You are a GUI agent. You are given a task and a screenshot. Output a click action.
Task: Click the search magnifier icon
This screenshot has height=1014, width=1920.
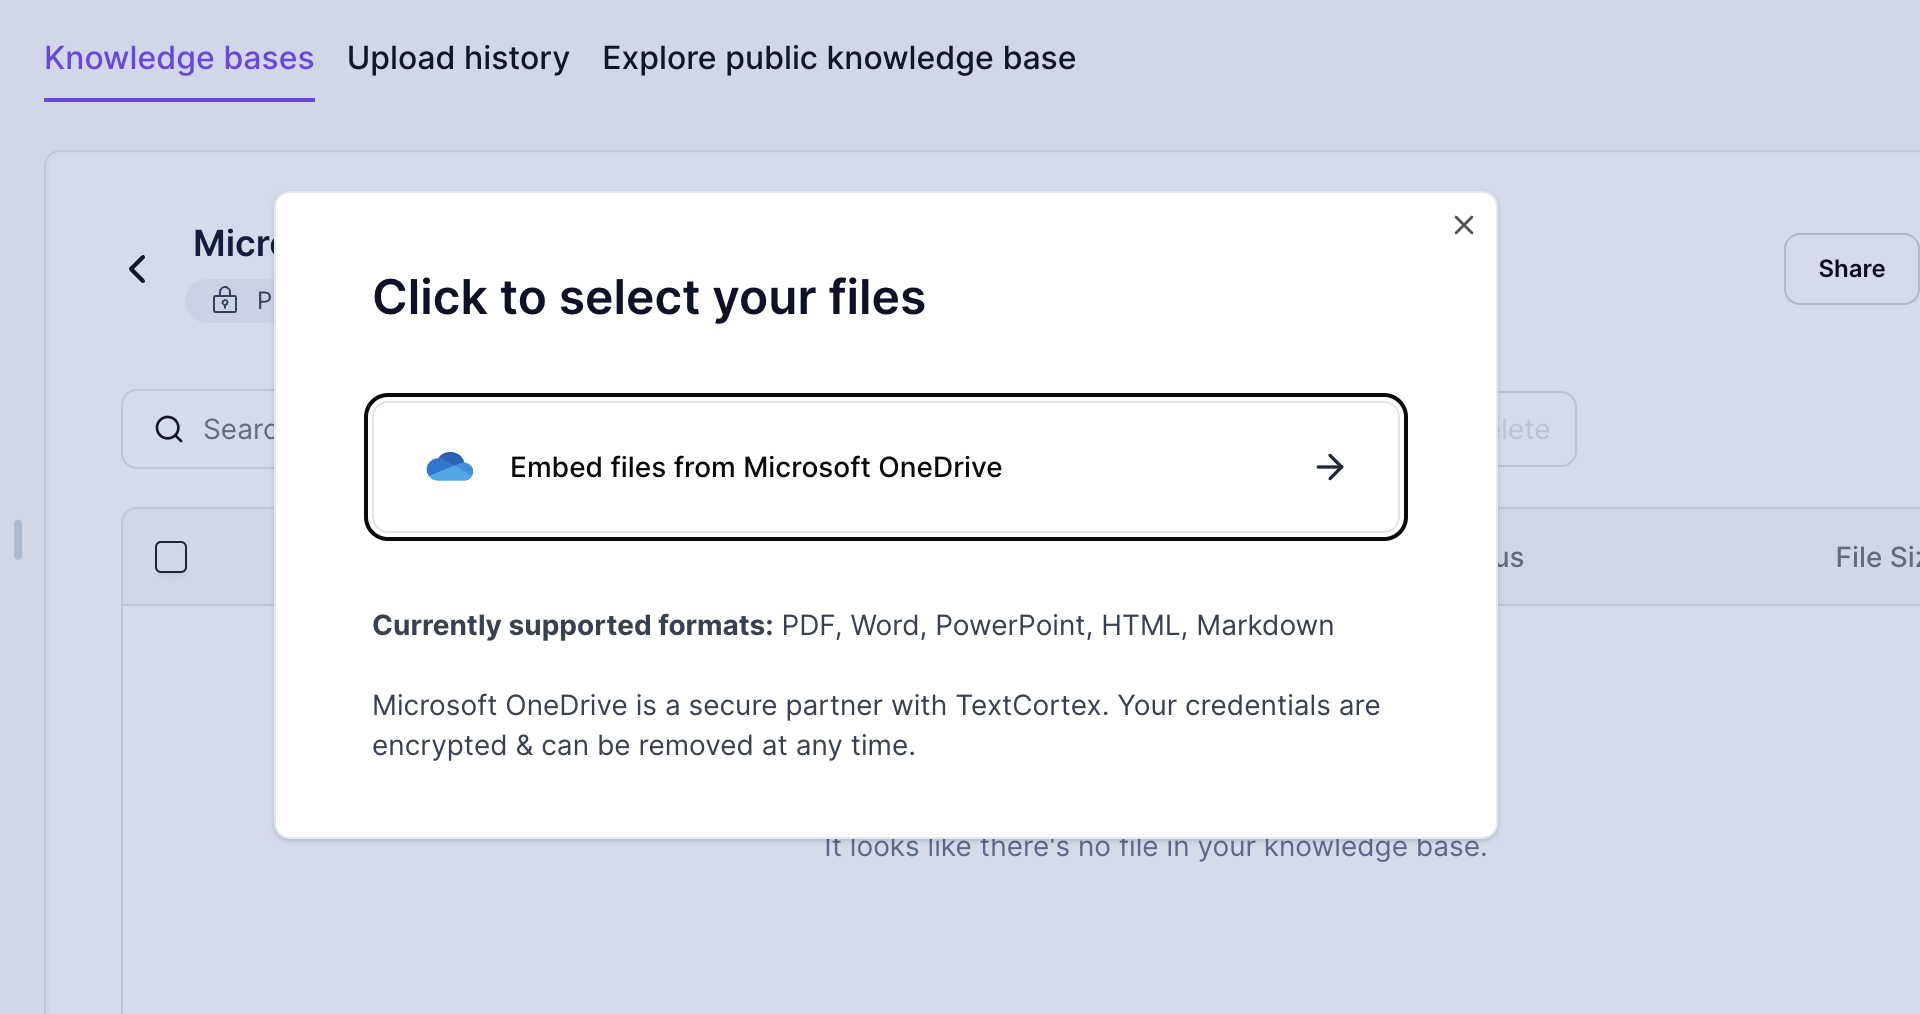tap(169, 429)
